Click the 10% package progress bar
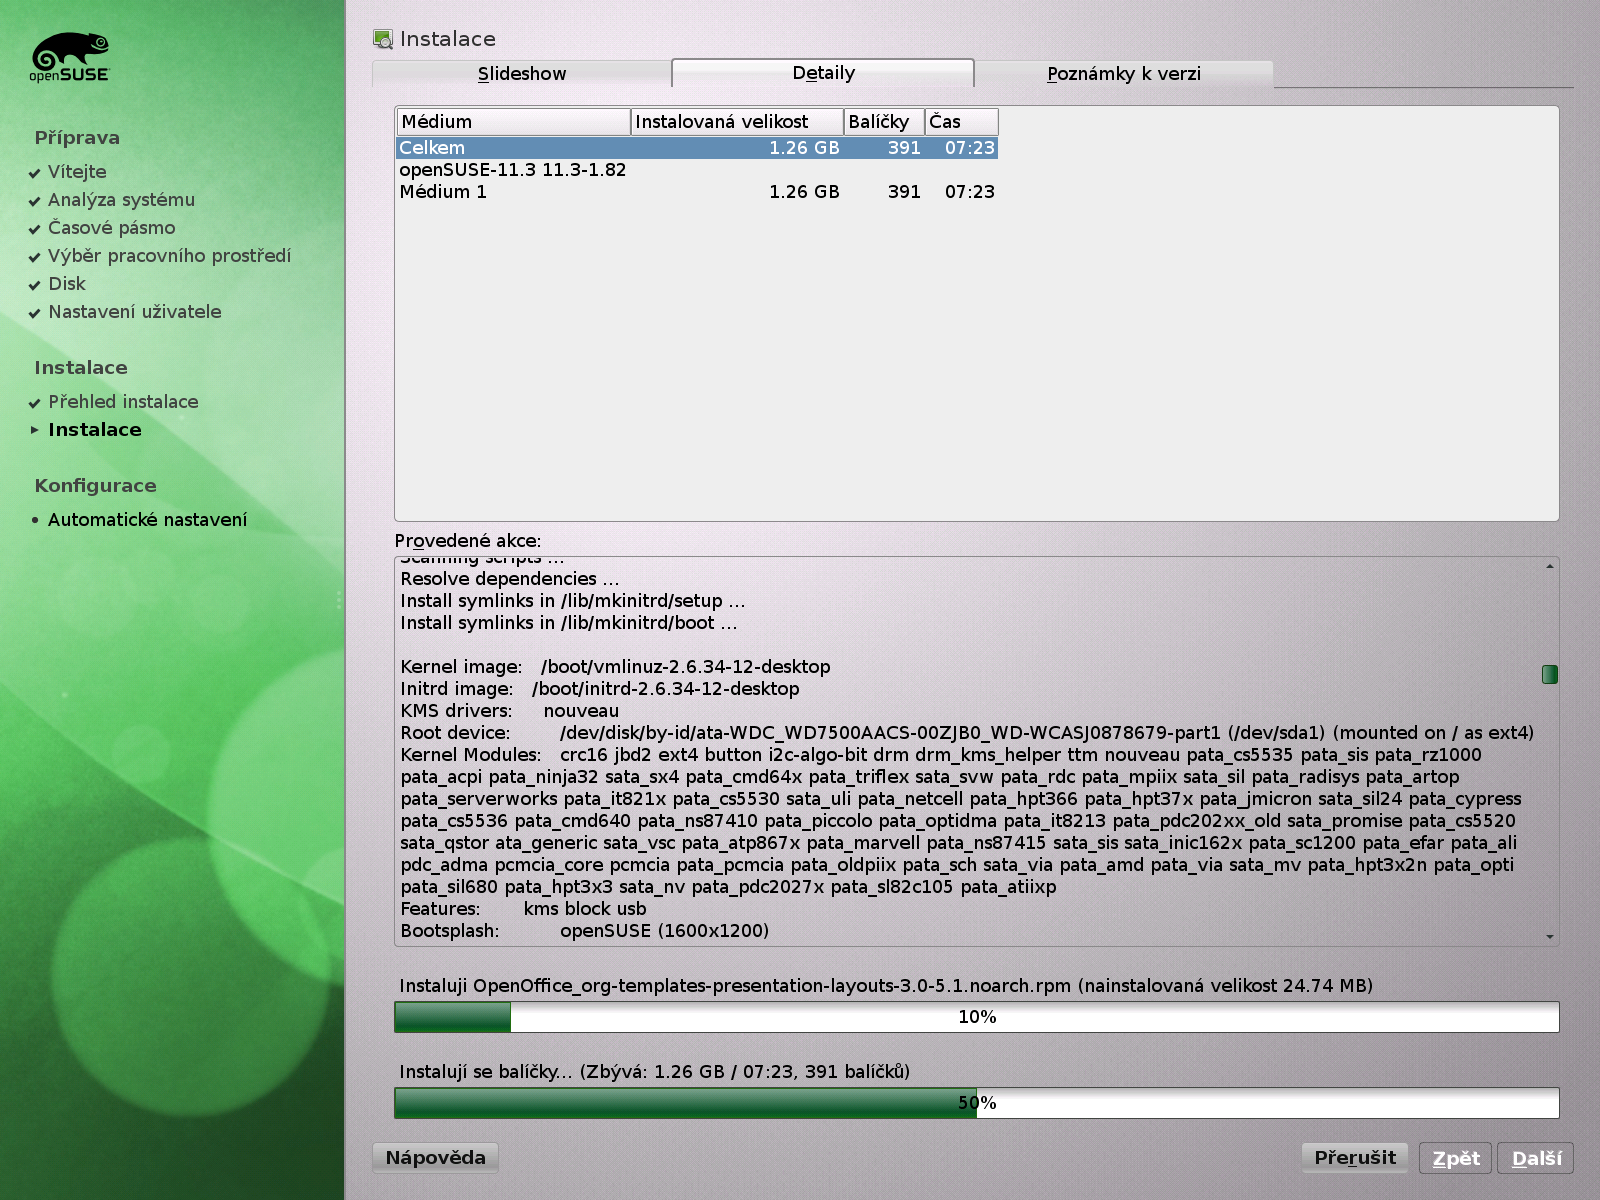The image size is (1600, 1200). [x=977, y=1017]
